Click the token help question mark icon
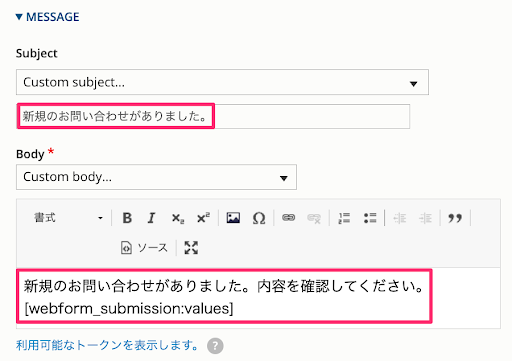This screenshot has height=361, width=512. click(215, 346)
